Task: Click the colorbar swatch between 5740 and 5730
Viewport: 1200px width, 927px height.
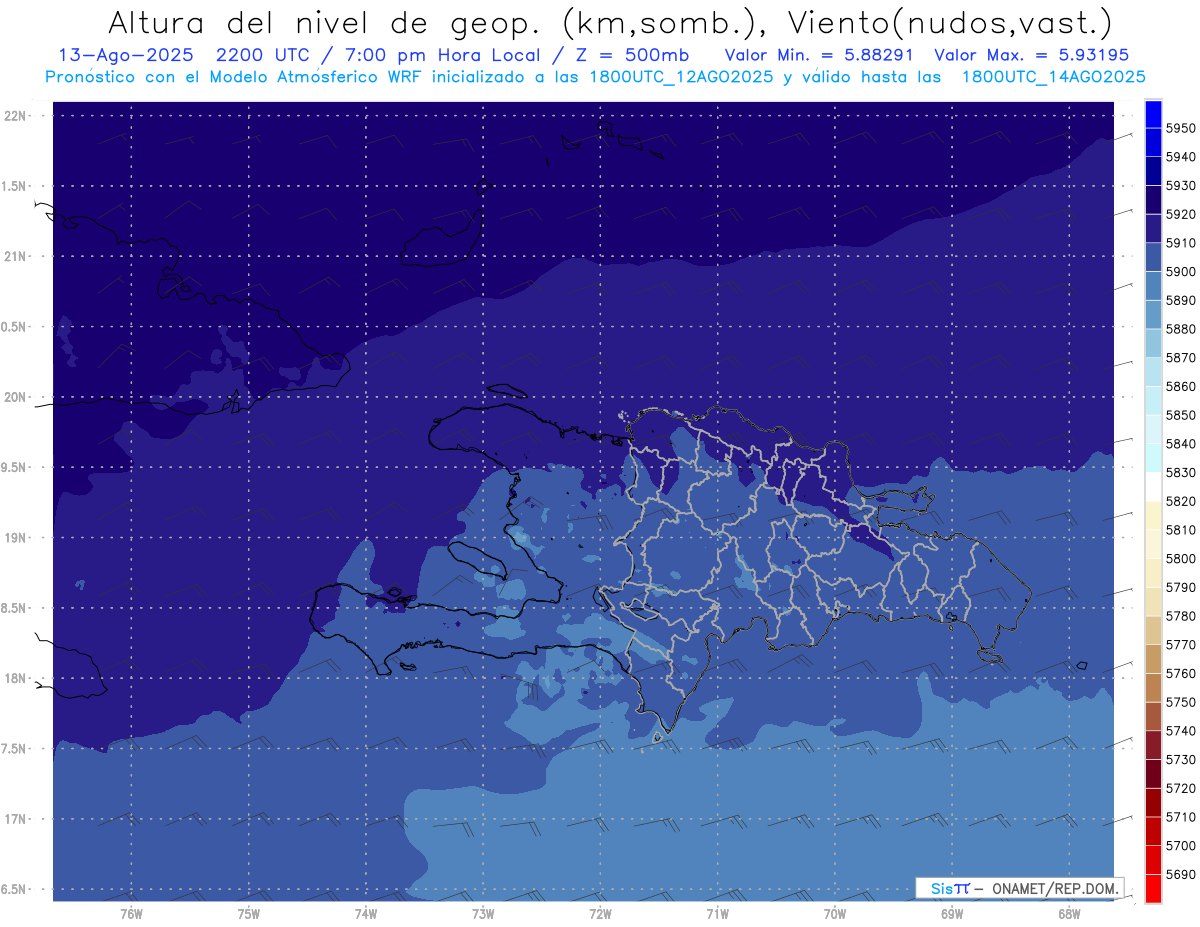Action: (x=1153, y=745)
